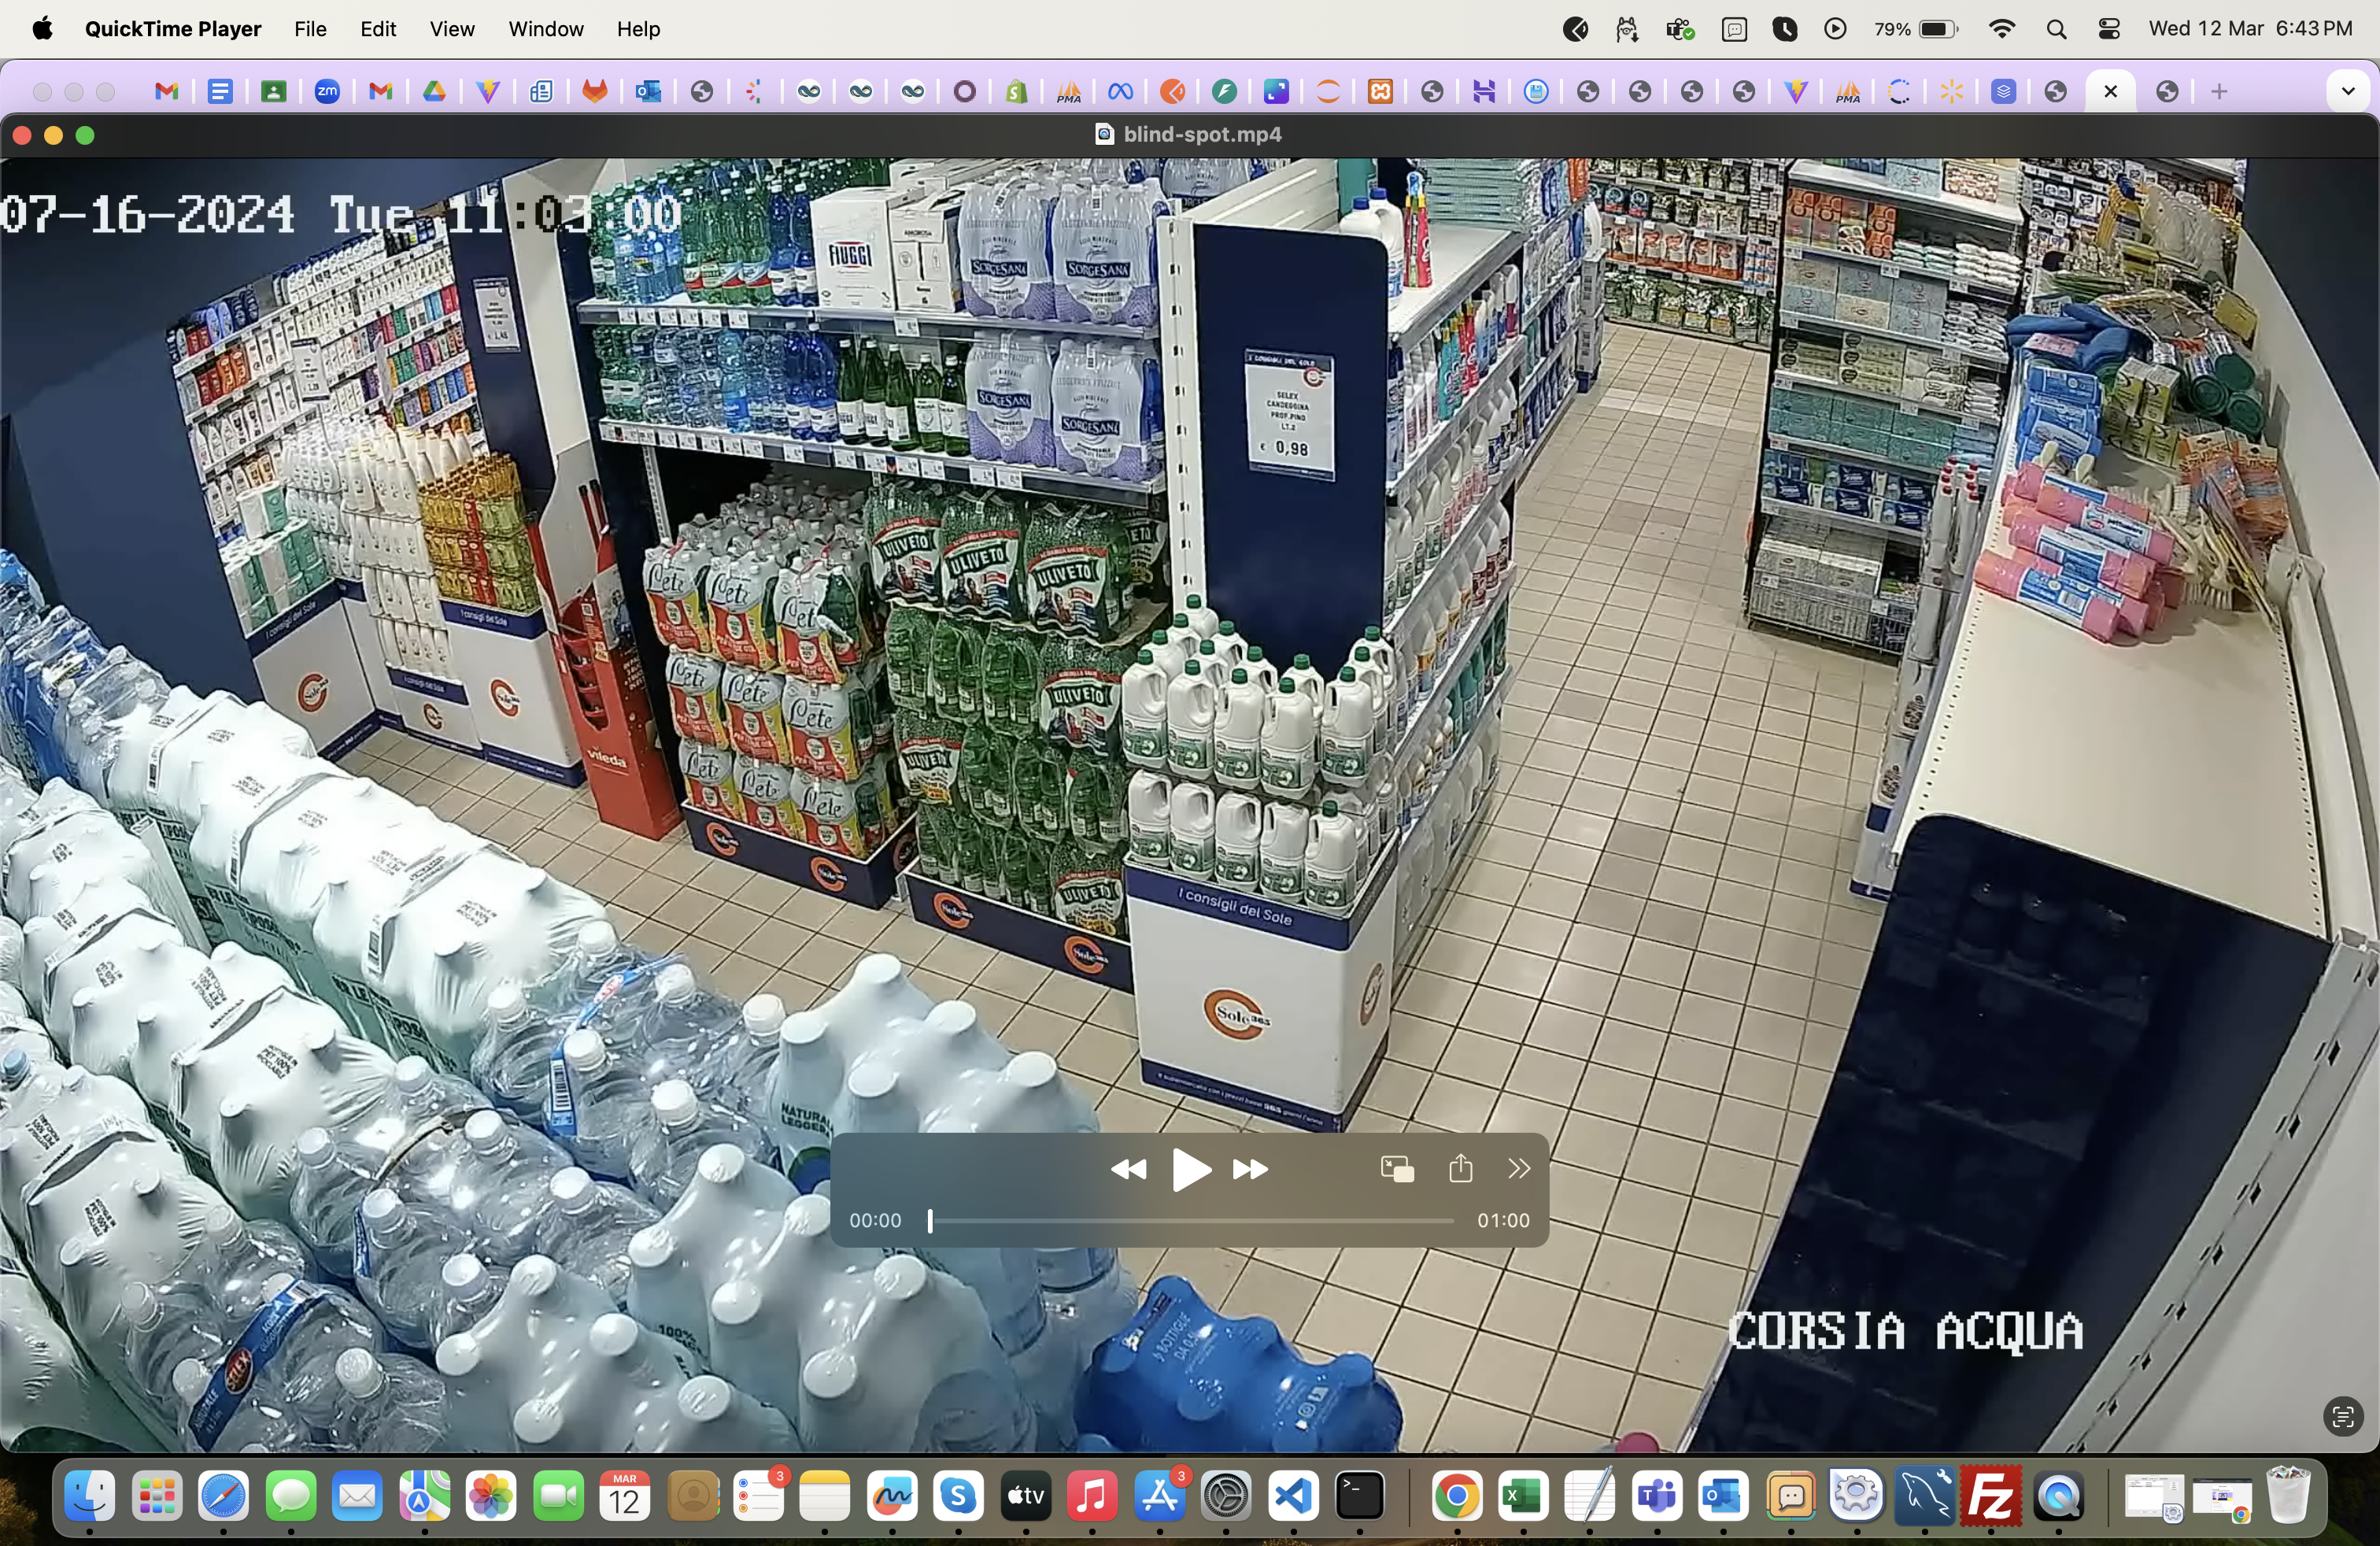Image resolution: width=2380 pixels, height=1546 pixels.
Task: Click the date and time in menu bar
Action: pyautogui.click(x=2250, y=29)
